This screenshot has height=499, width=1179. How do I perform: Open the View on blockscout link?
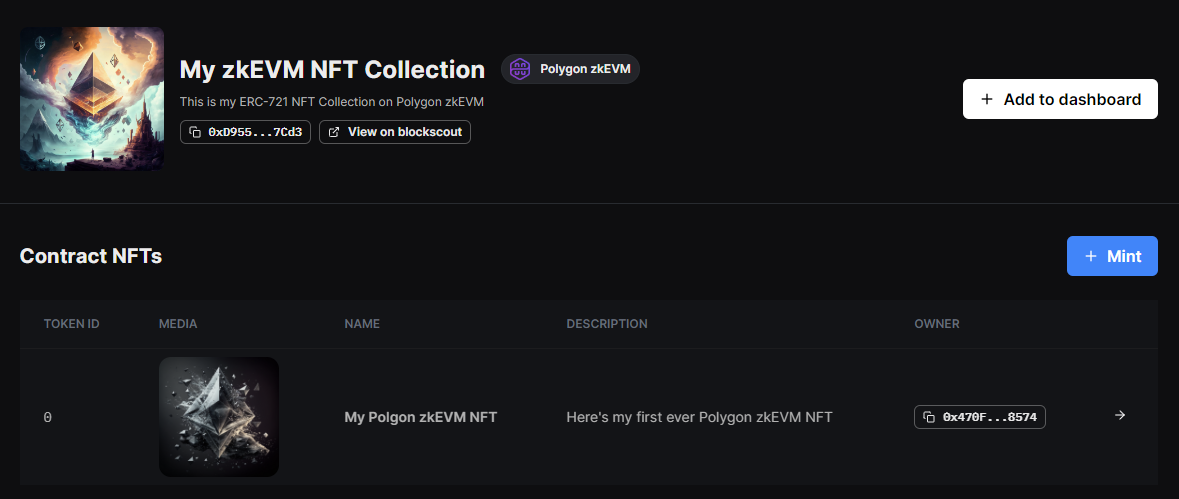pyautogui.click(x=395, y=132)
